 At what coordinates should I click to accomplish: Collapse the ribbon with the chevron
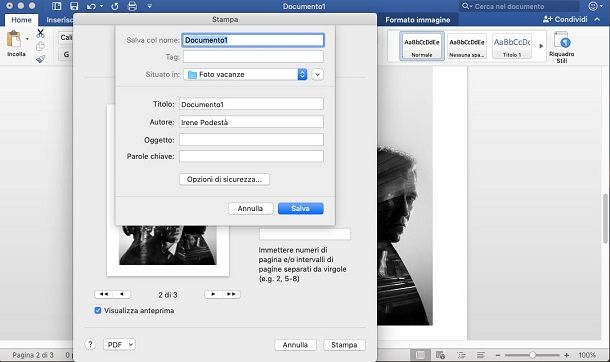(597, 19)
